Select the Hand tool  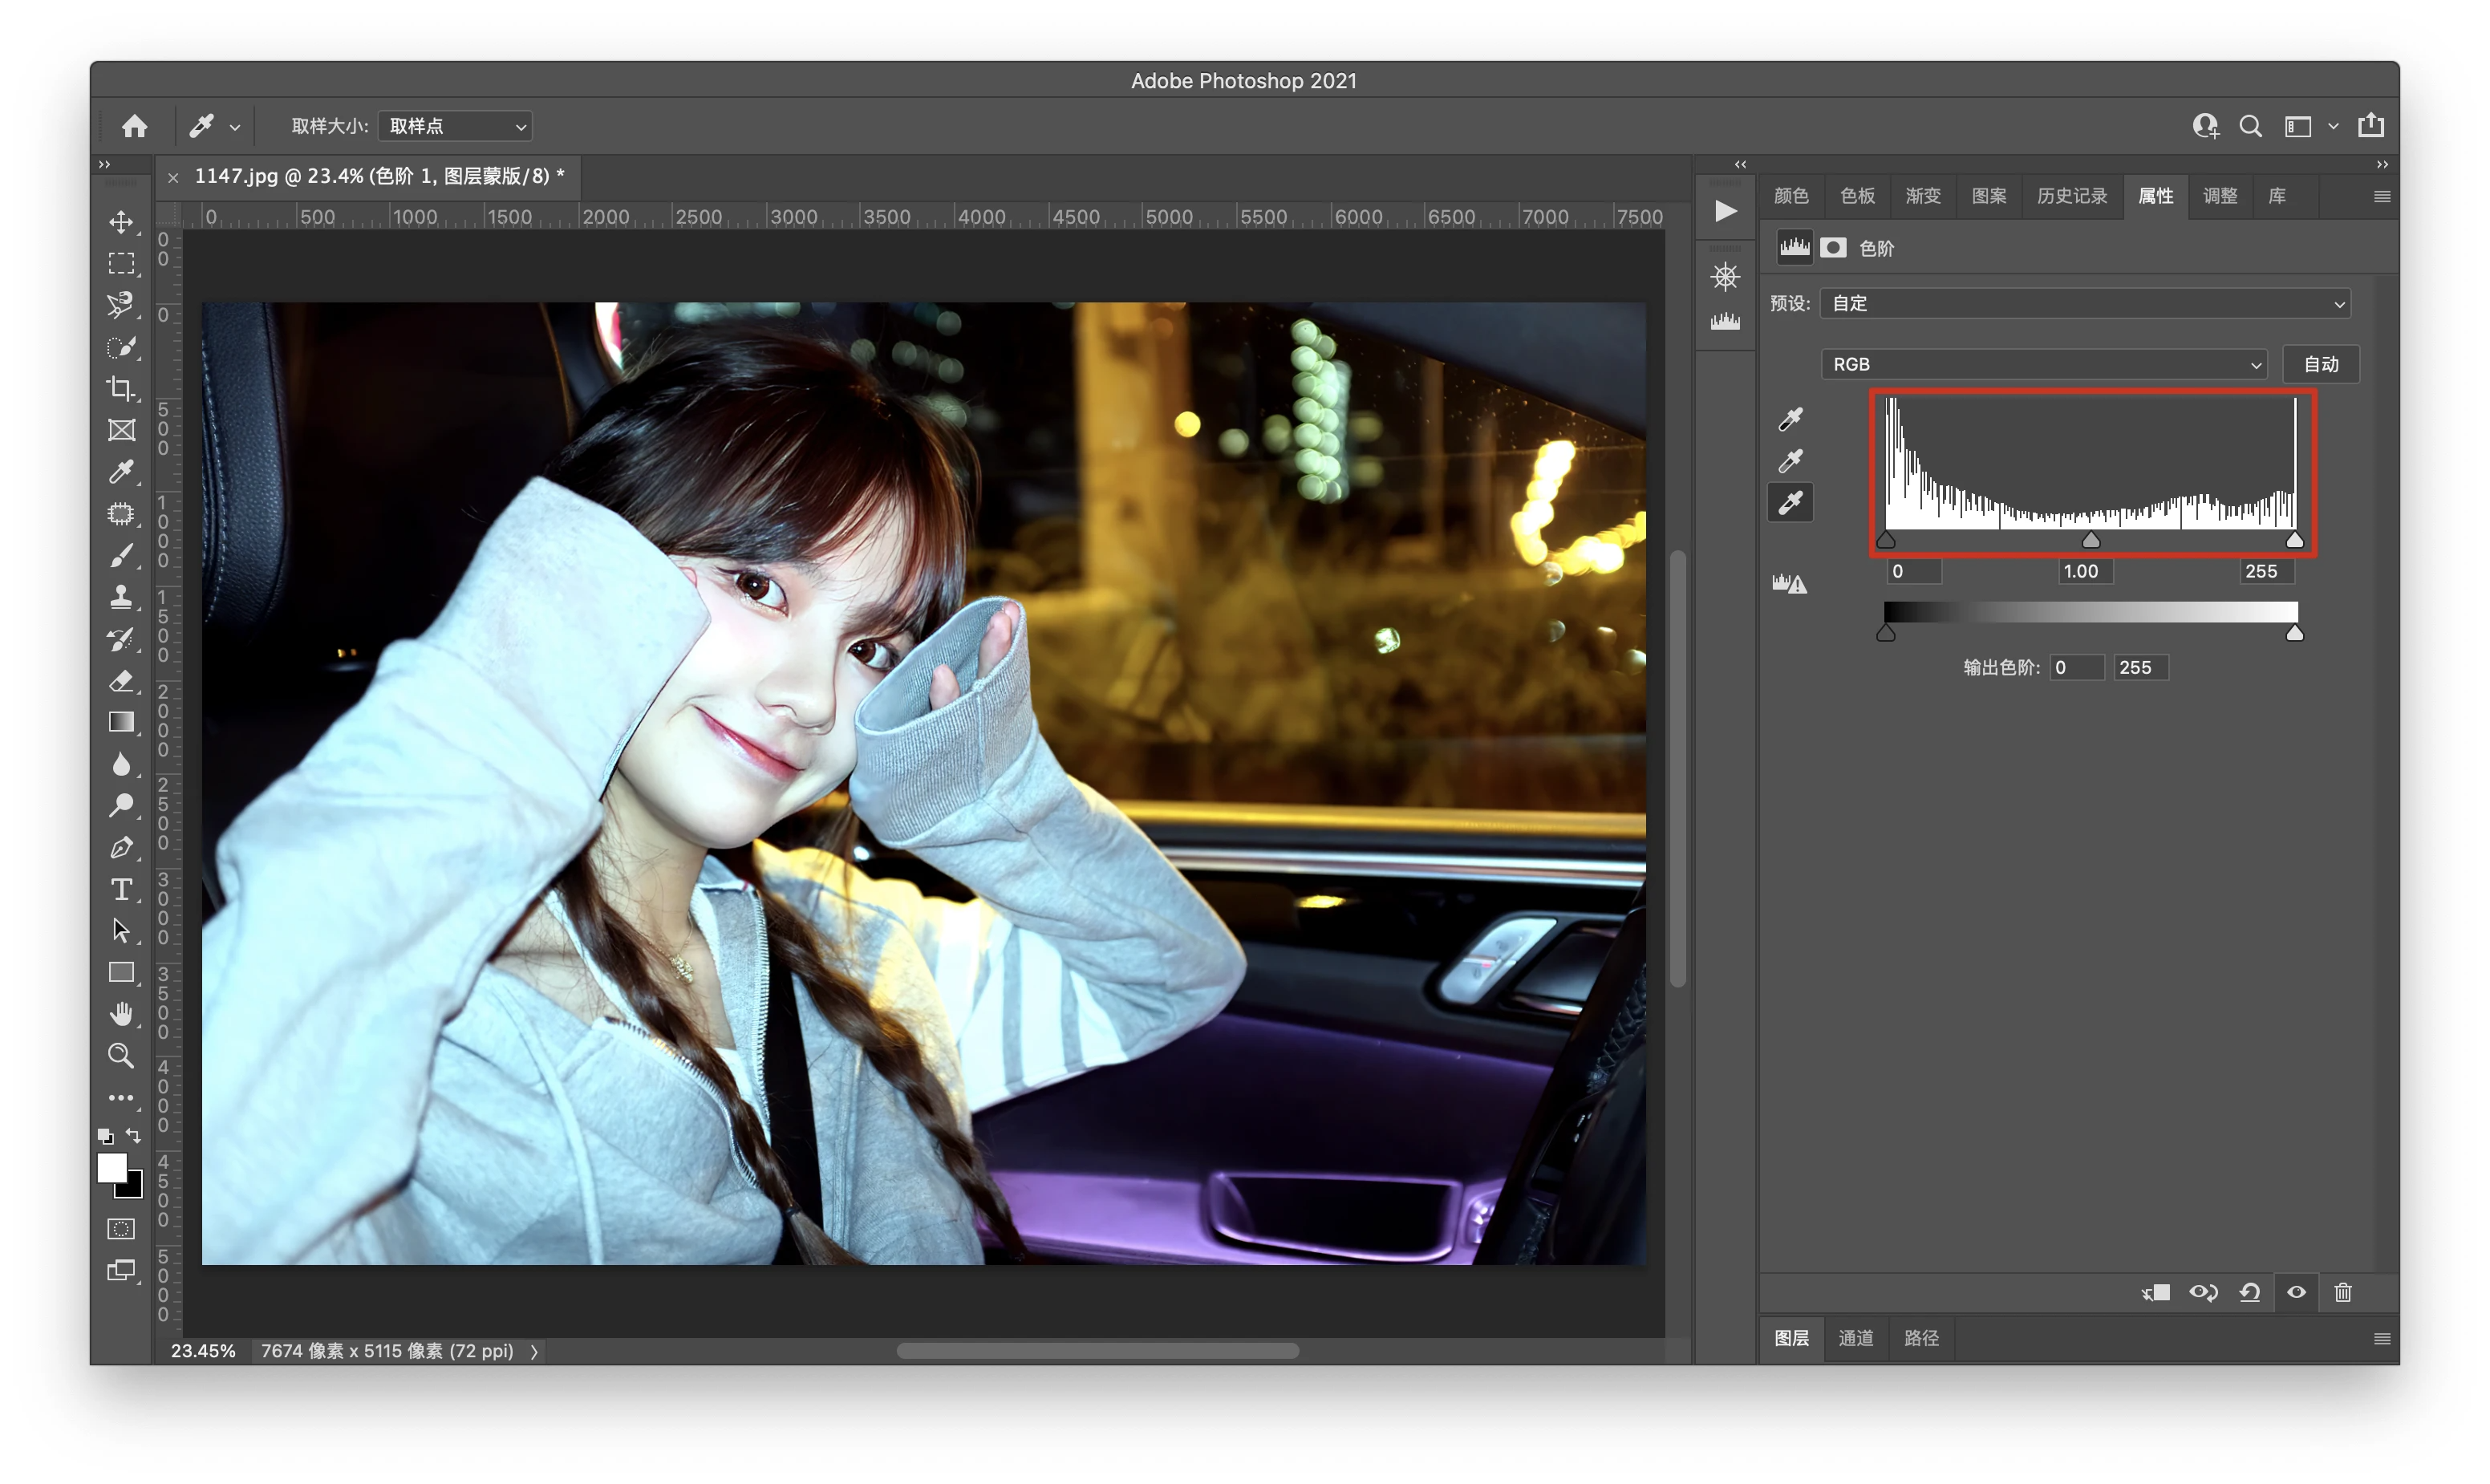pyautogui.click(x=121, y=1014)
